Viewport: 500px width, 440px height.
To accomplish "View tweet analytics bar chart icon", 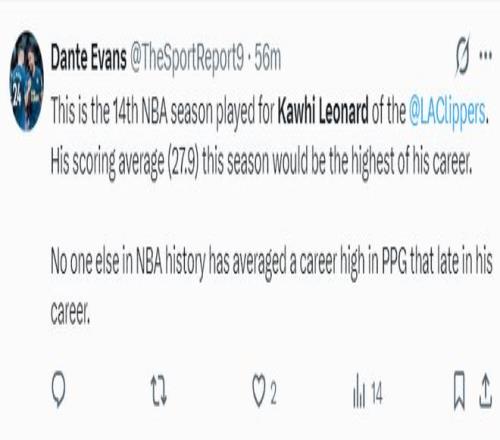I will click(359, 390).
